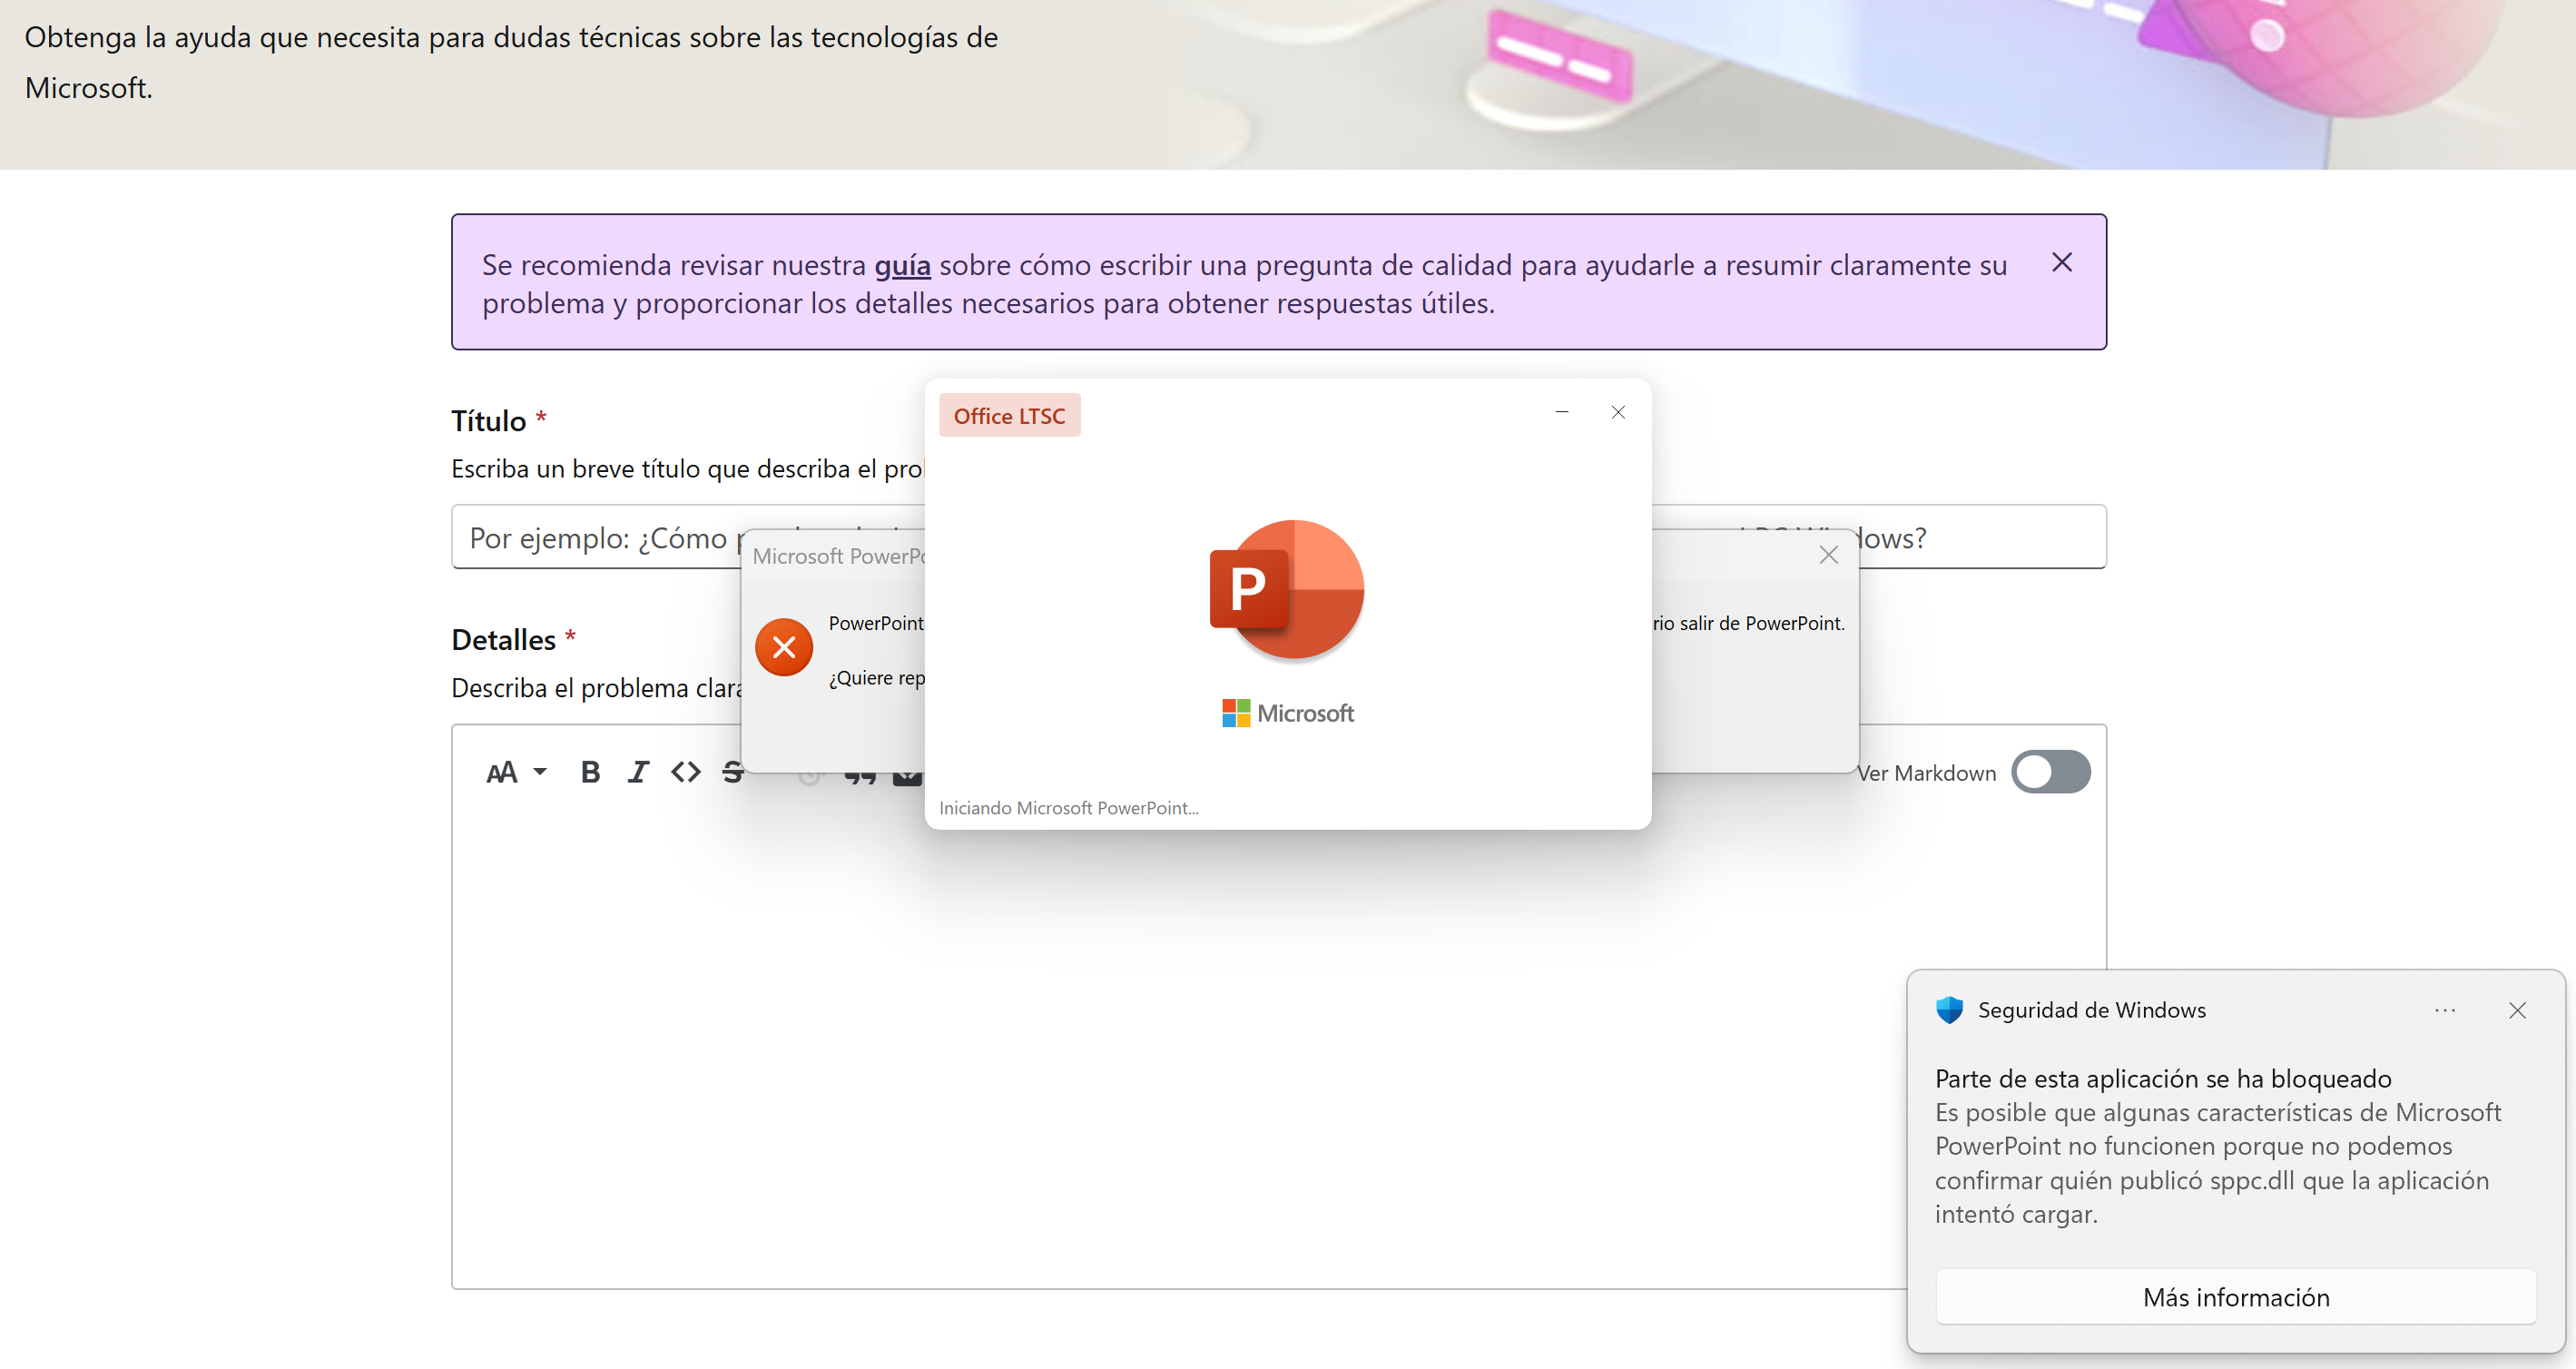This screenshot has width=2576, height=1369.
Task: Open the guía link in the banner
Action: click(902, 265)
